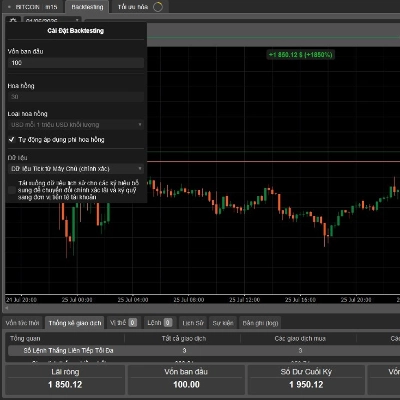Click the 25 Jul 08:00 time axis label

188,300
